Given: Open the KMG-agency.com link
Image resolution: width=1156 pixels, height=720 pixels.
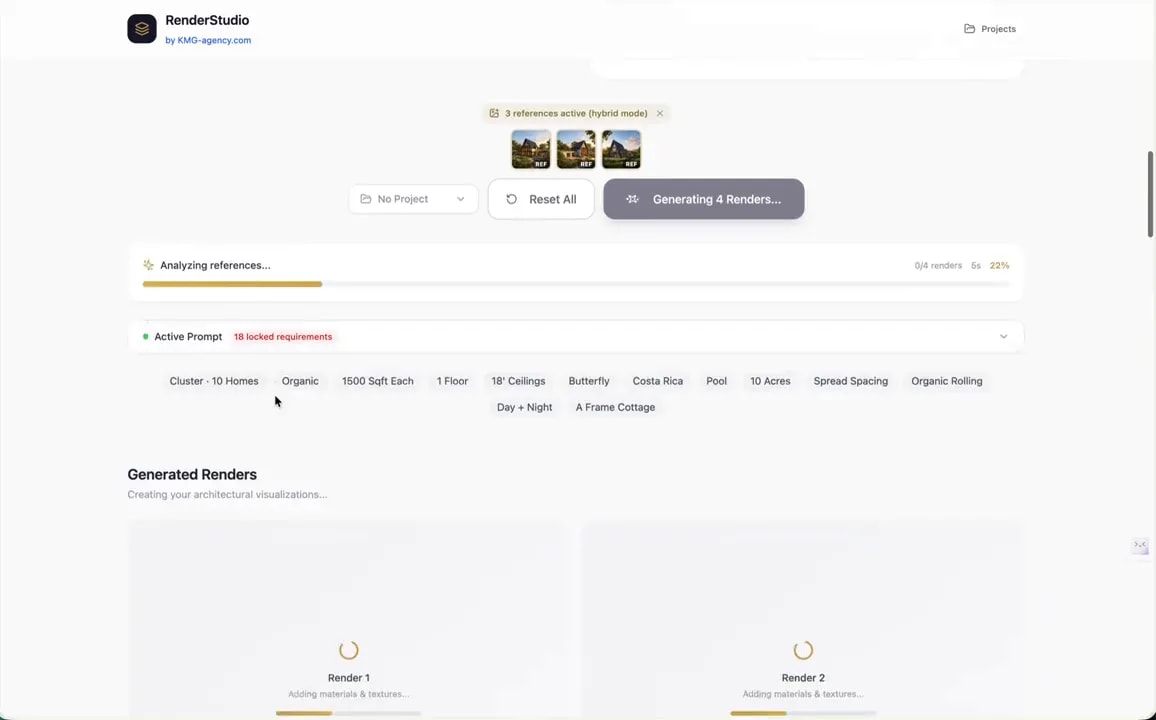Looking at the screenshot, I should coord(214,41).
